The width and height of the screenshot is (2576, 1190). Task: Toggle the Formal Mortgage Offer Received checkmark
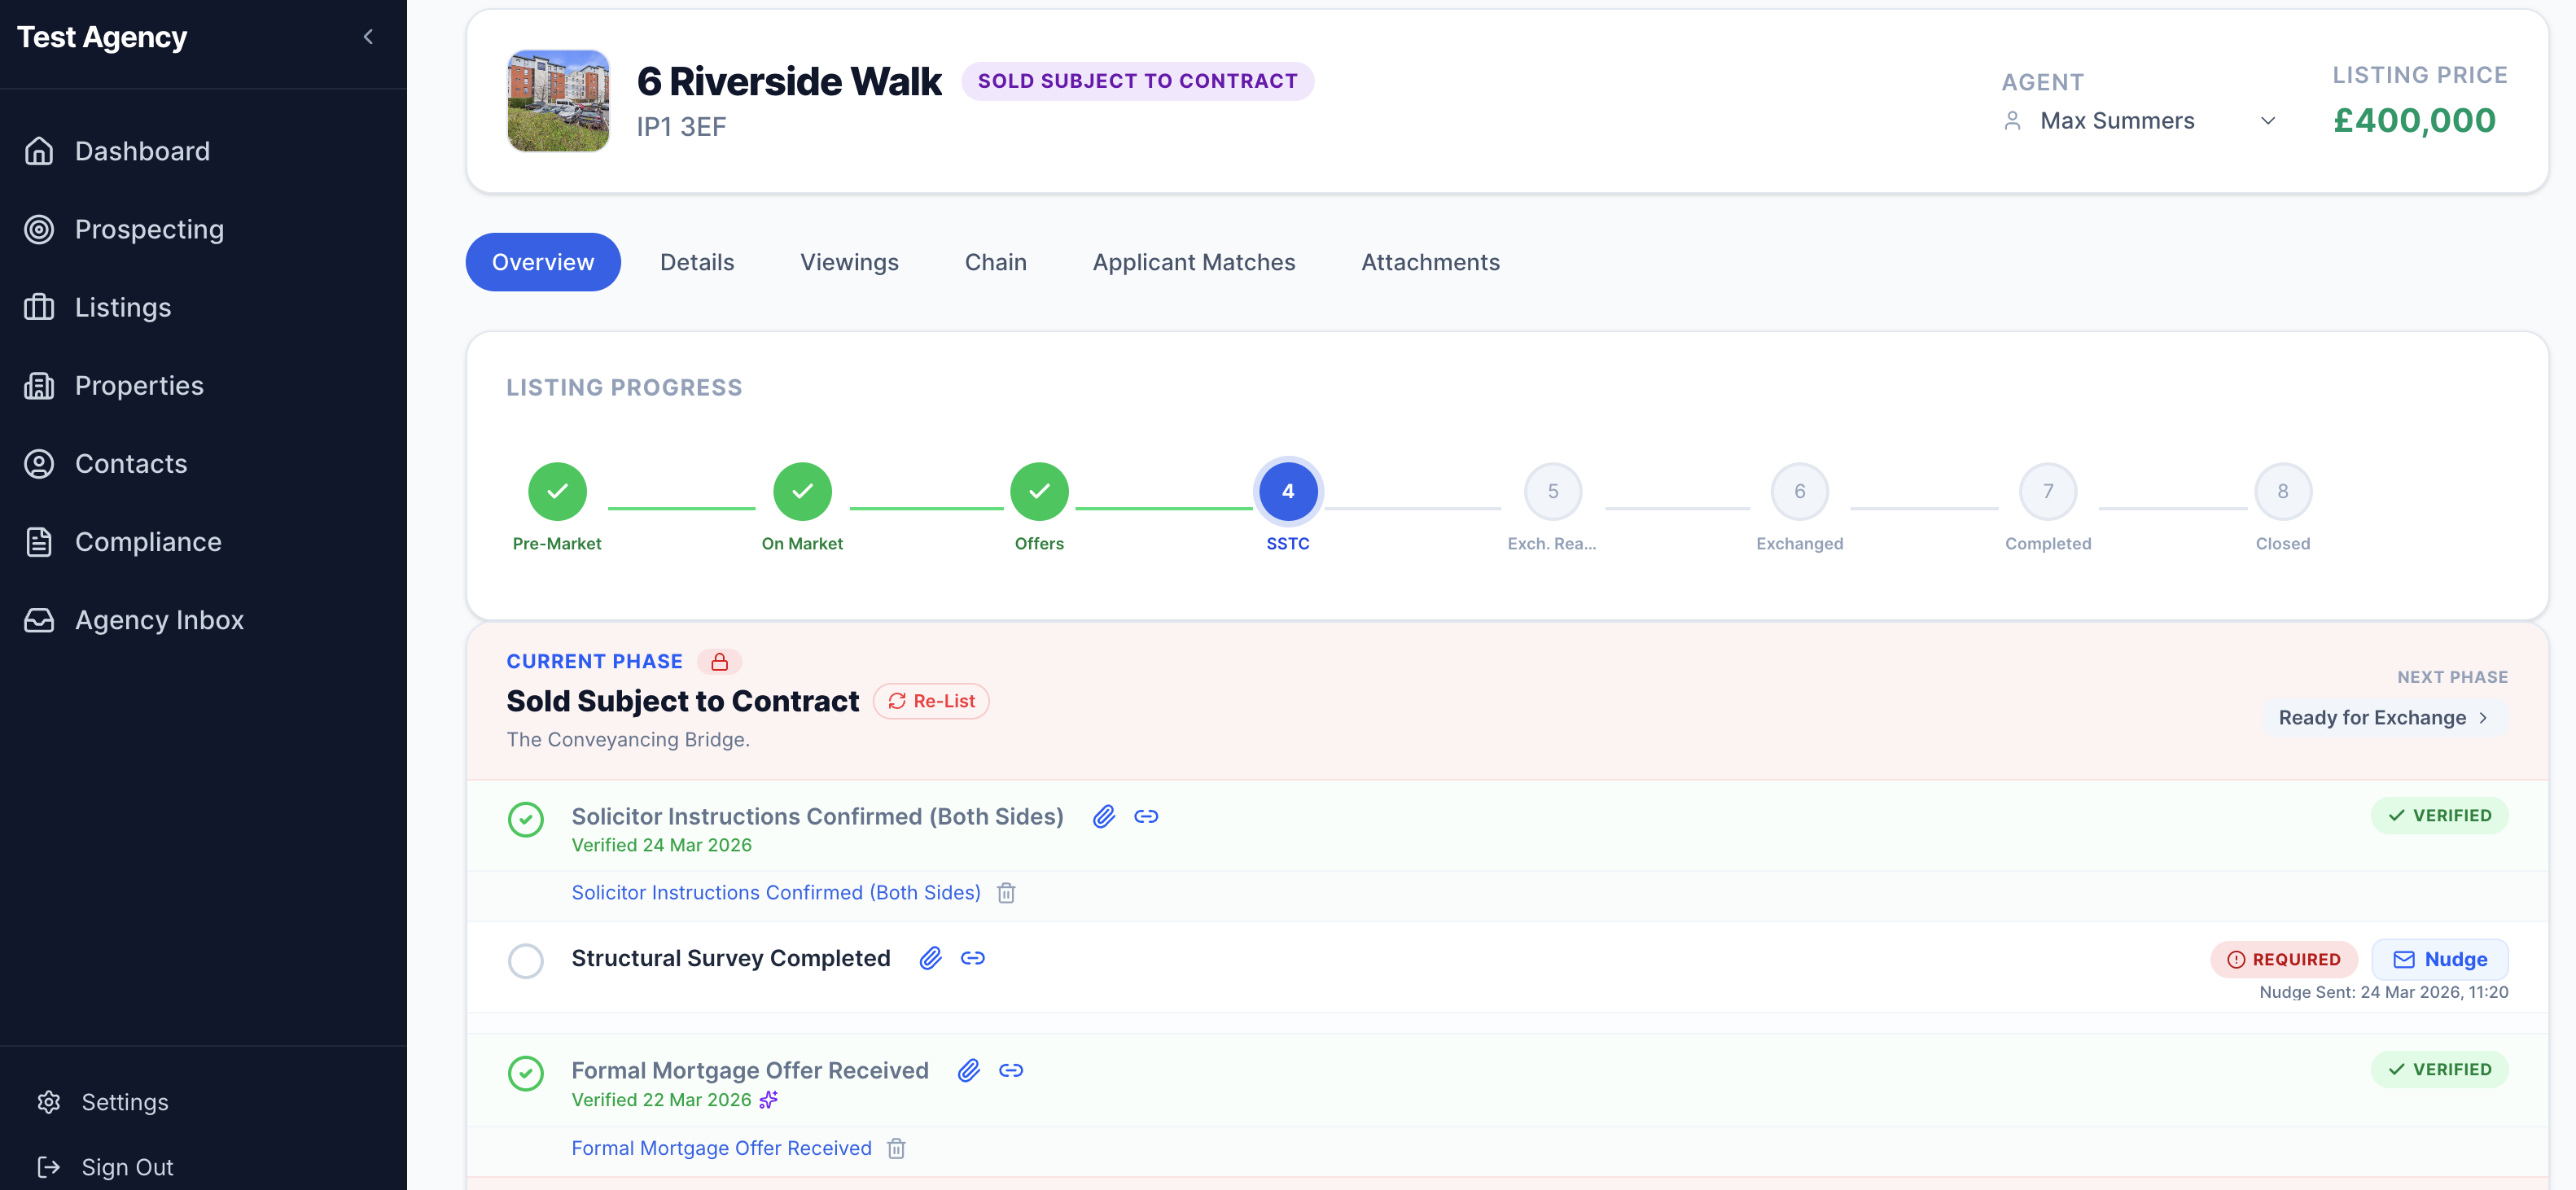525,1073
